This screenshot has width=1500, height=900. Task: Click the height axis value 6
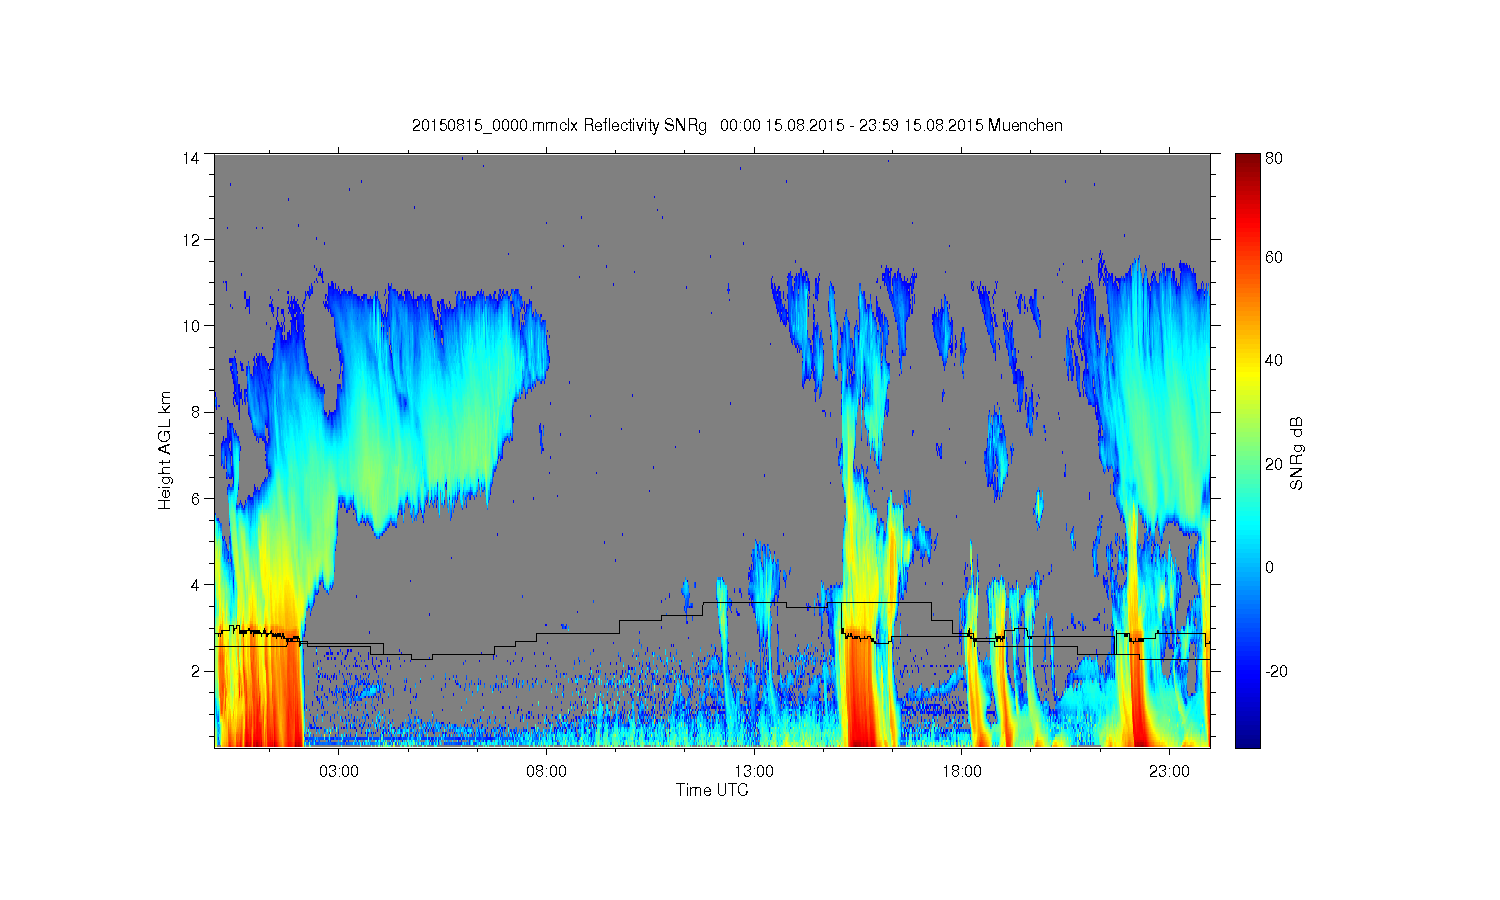pyautogui.click(x=195, y=499)
